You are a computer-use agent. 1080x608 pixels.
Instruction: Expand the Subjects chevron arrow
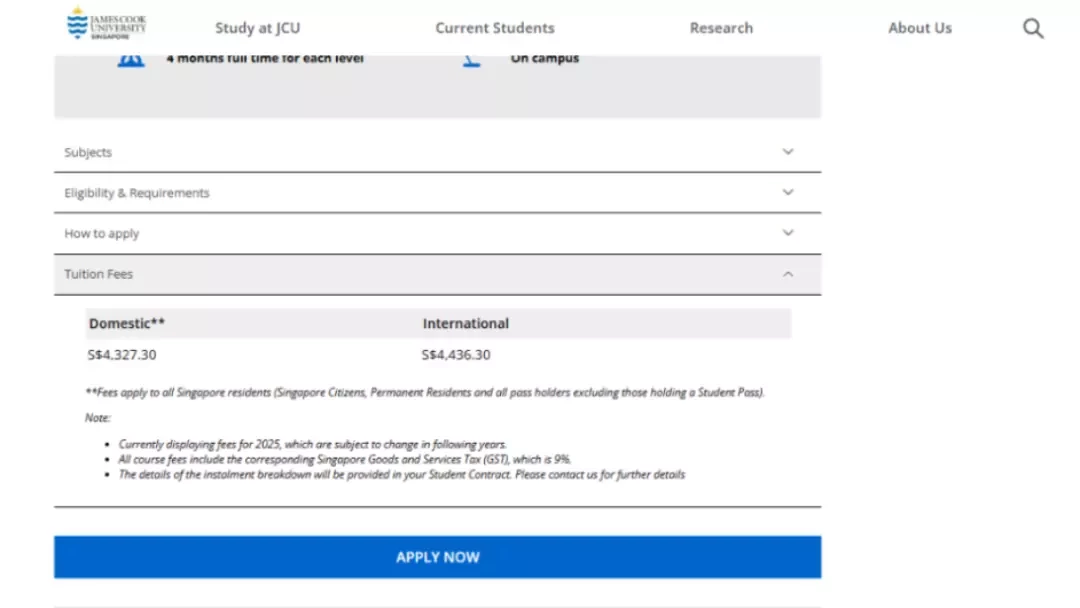(x=788, y=151)
